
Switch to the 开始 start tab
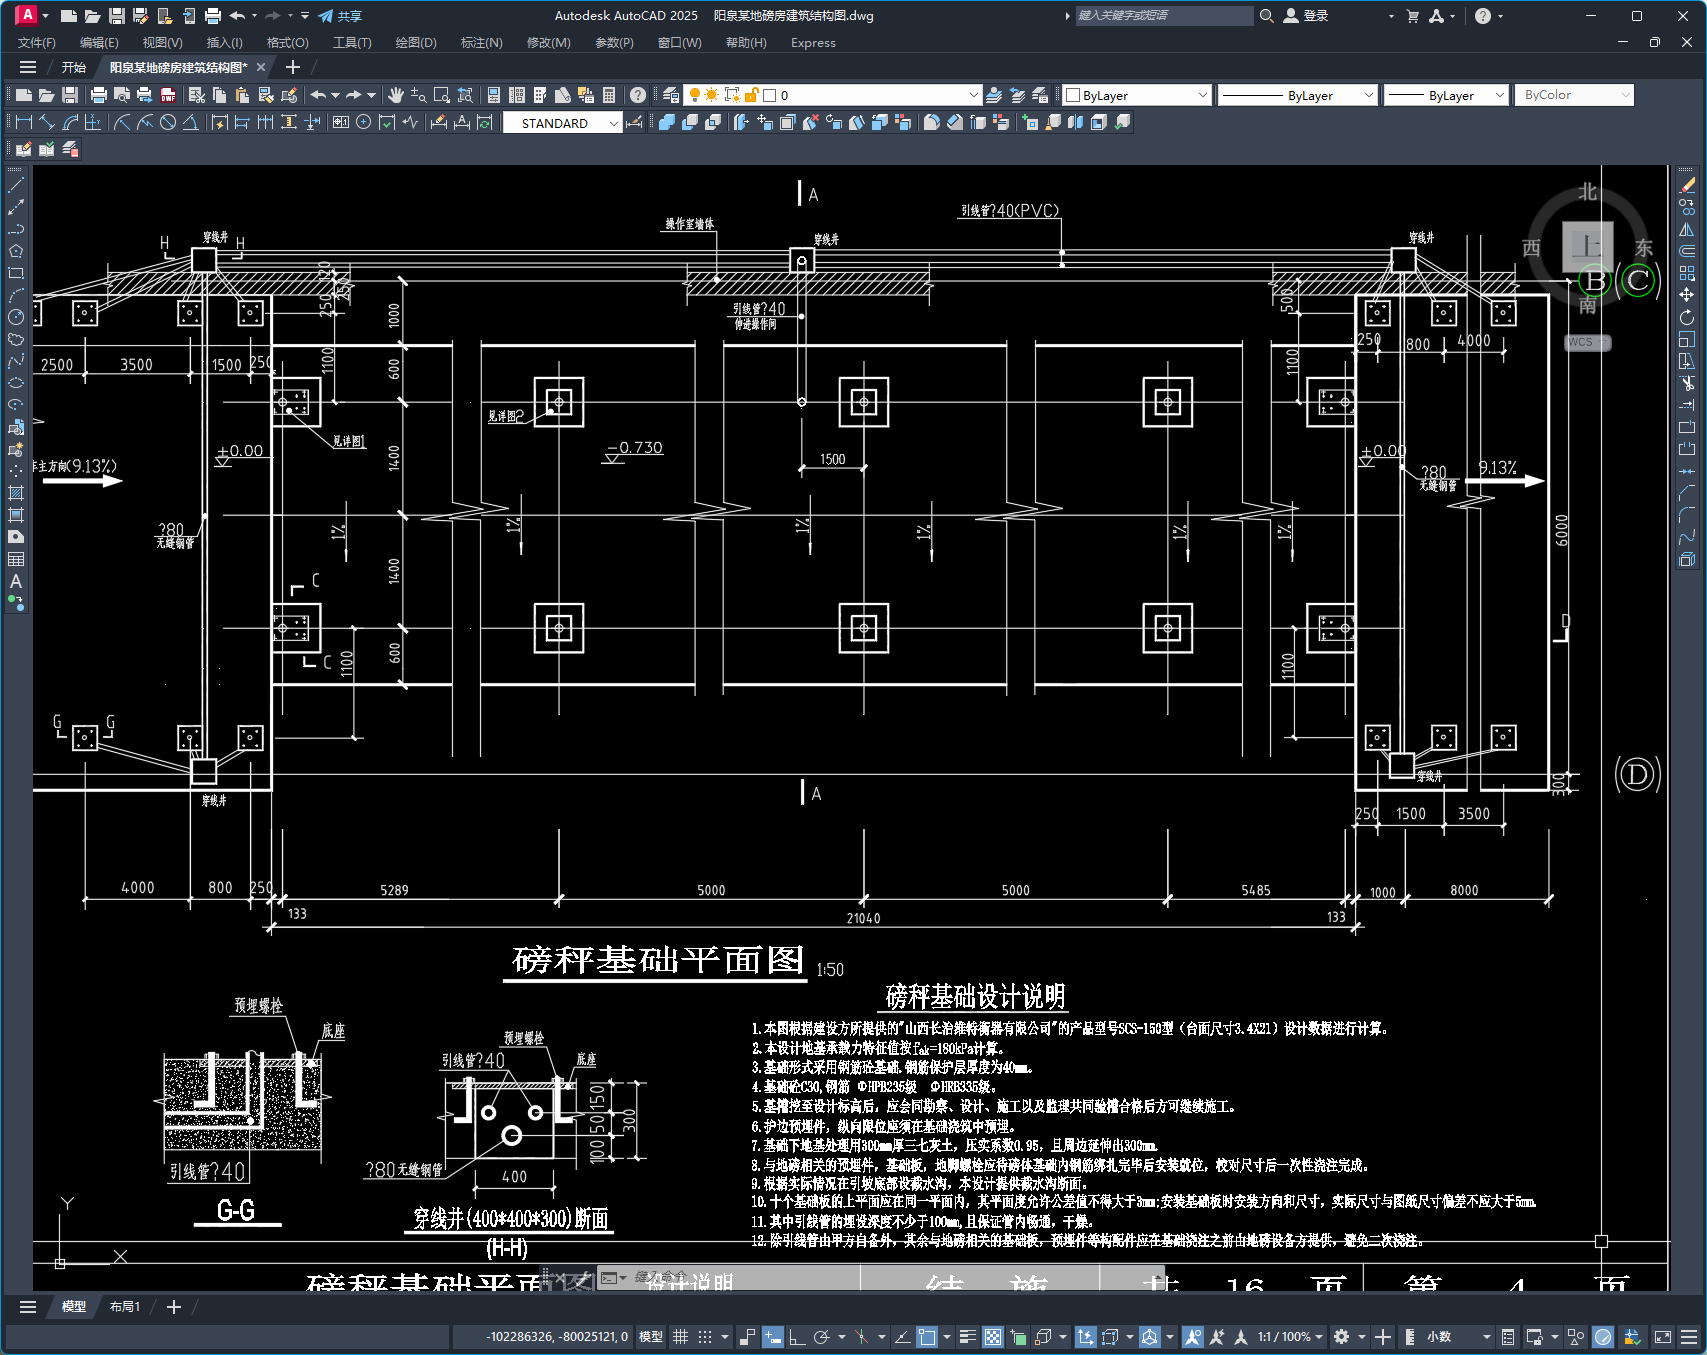coord(74,67)
